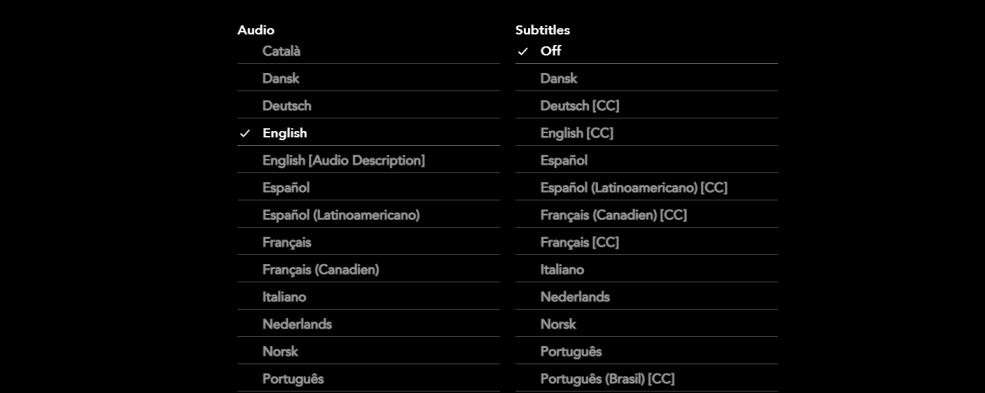Enable Español (Latinoamericano) [CC] subtitles

pos(646,187)
